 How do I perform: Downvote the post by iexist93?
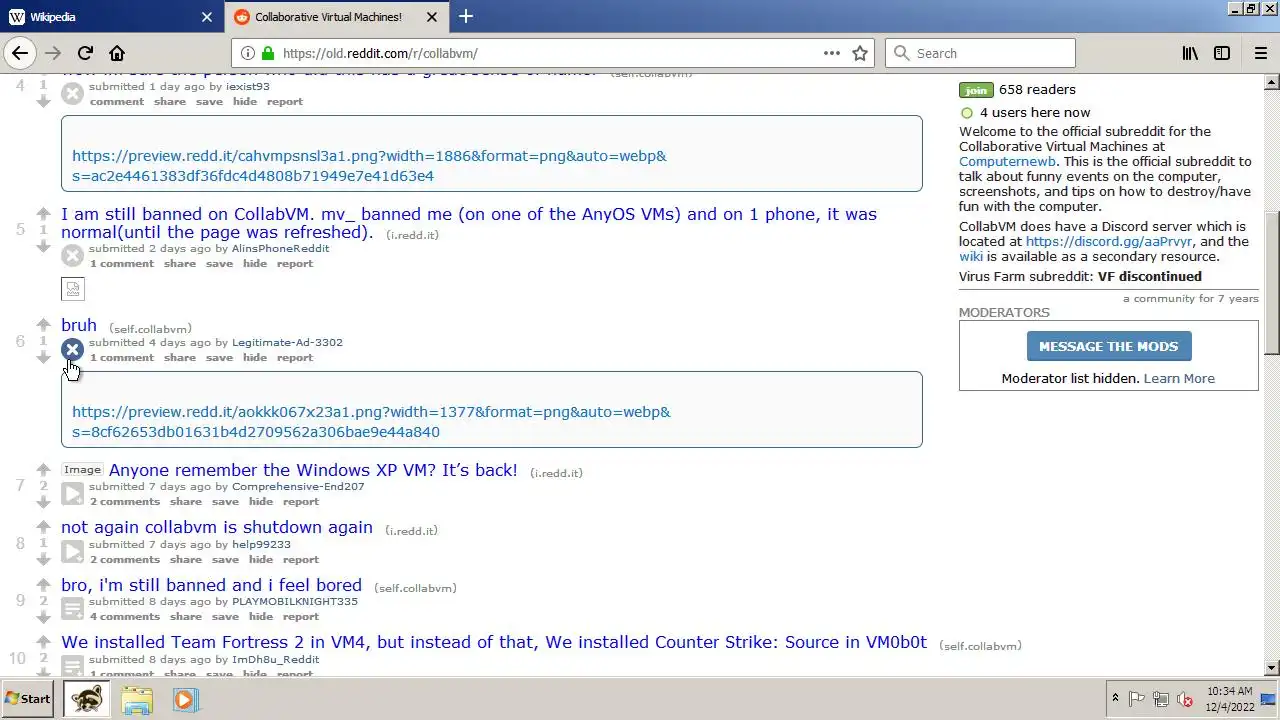click(43, 102)
